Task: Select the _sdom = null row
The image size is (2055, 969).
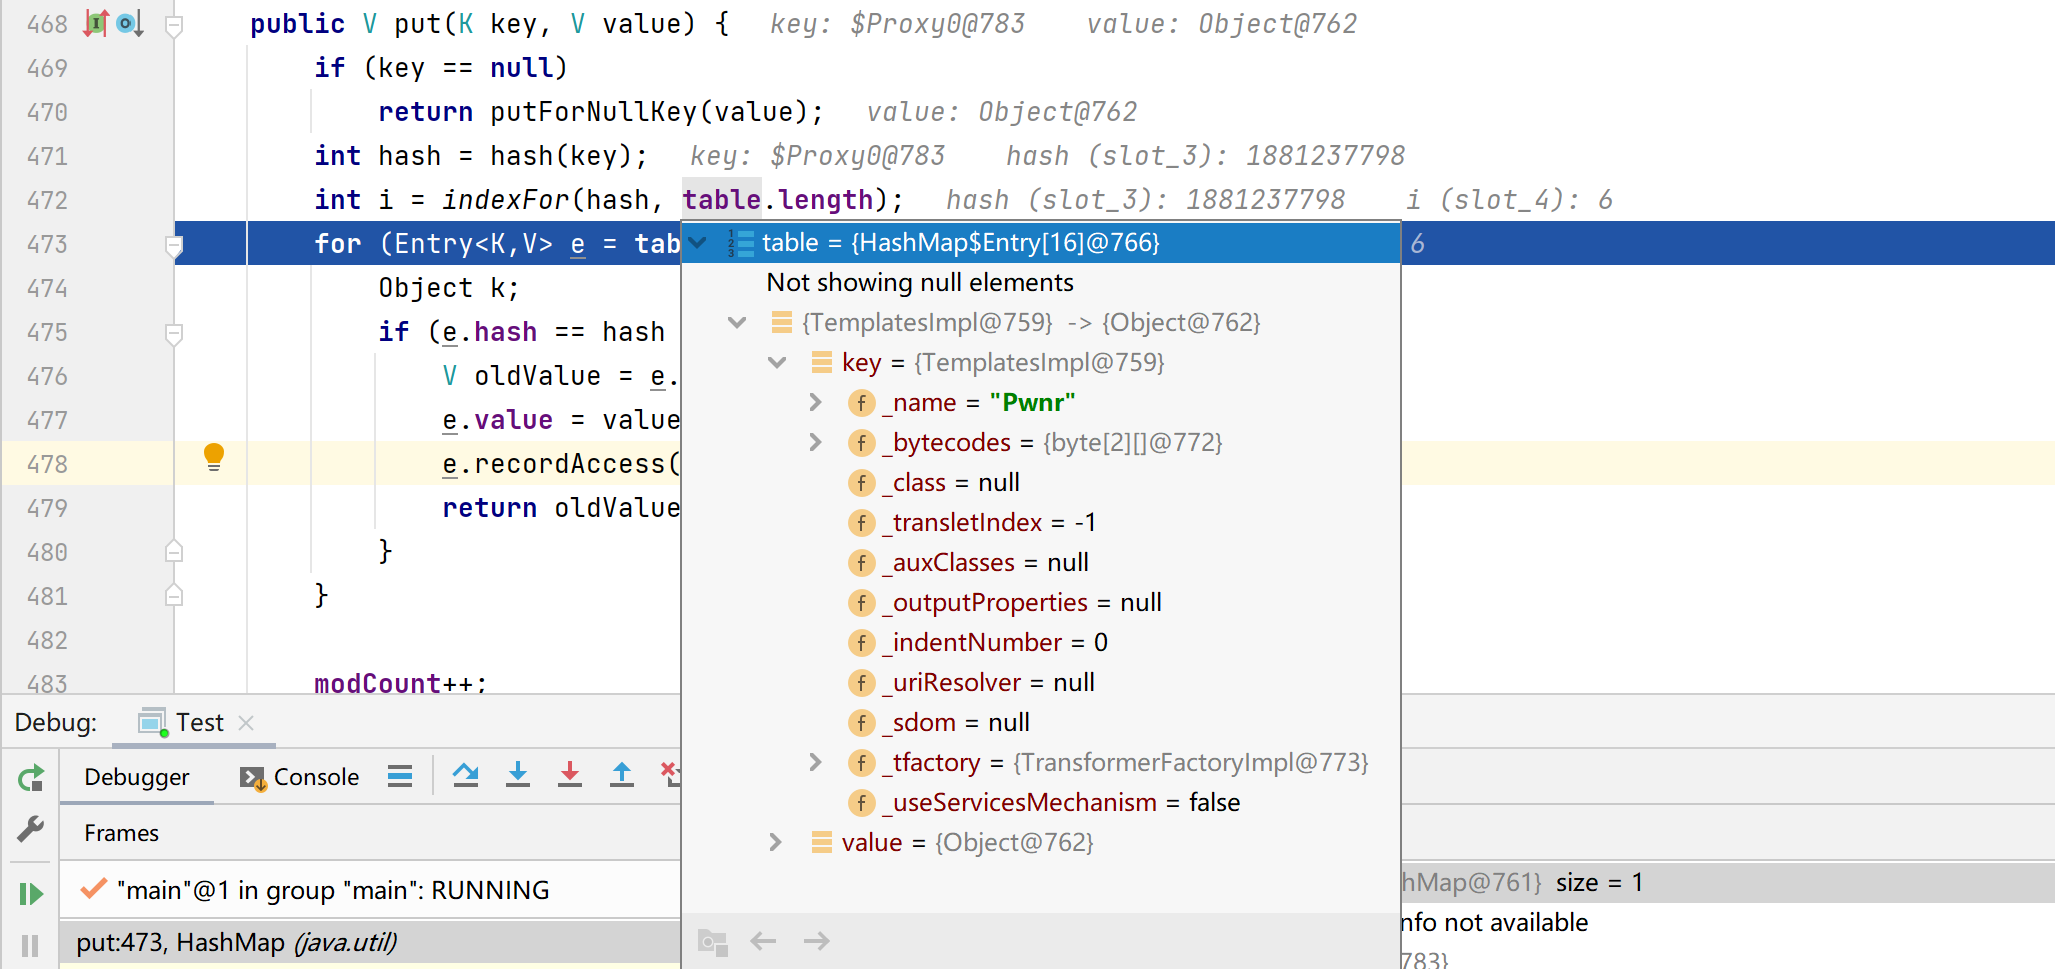Action: coord(1040,723)
